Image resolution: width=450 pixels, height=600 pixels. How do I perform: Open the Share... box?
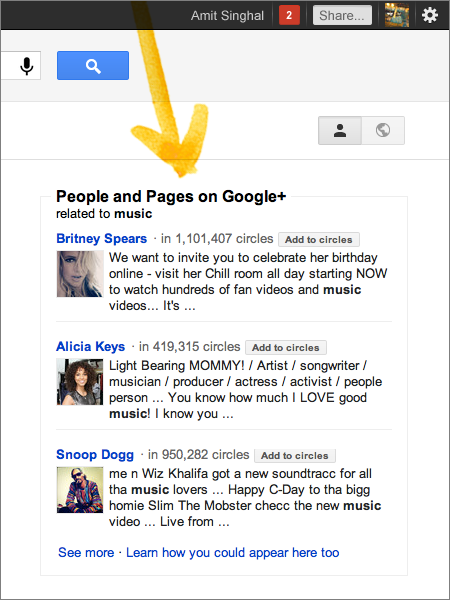(x=342, y=15)
